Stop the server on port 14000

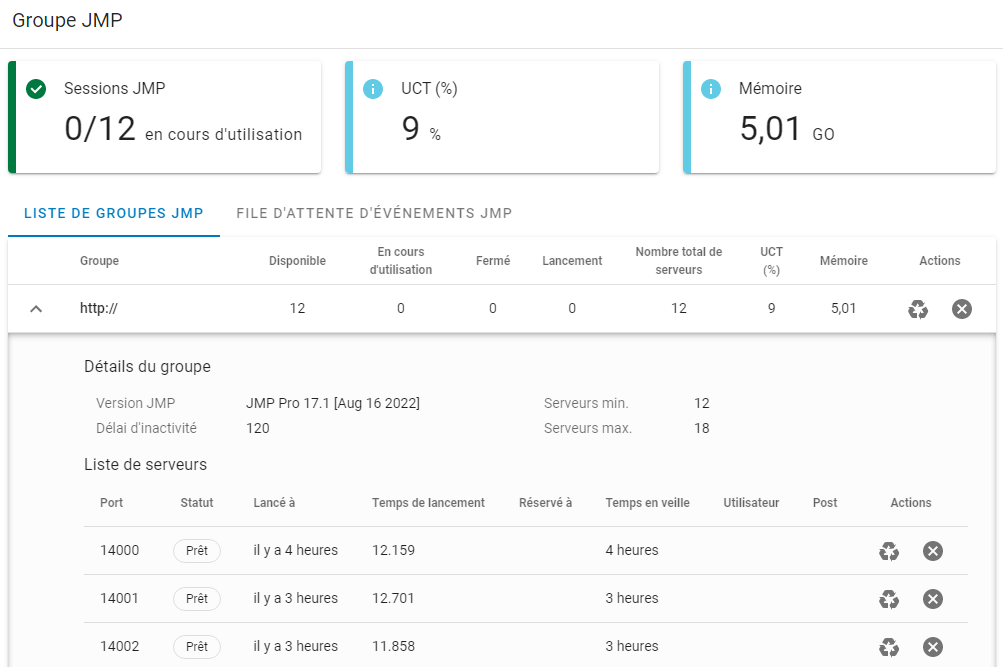(x=933, y=551)
